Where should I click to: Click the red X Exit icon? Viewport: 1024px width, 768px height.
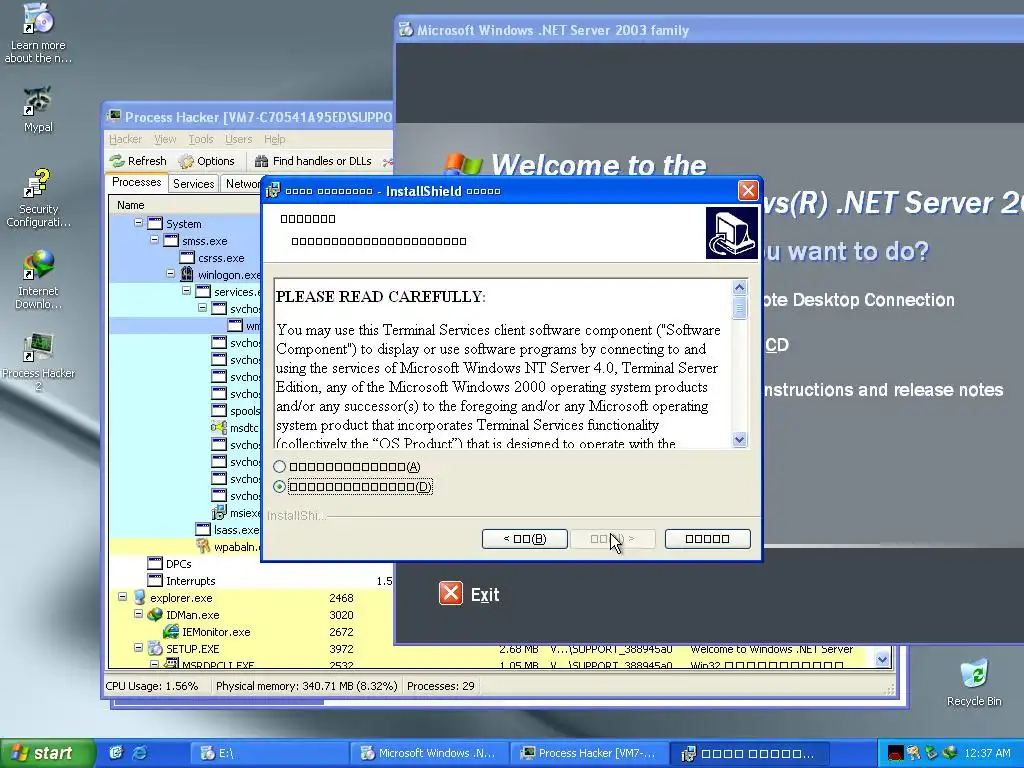451,594
